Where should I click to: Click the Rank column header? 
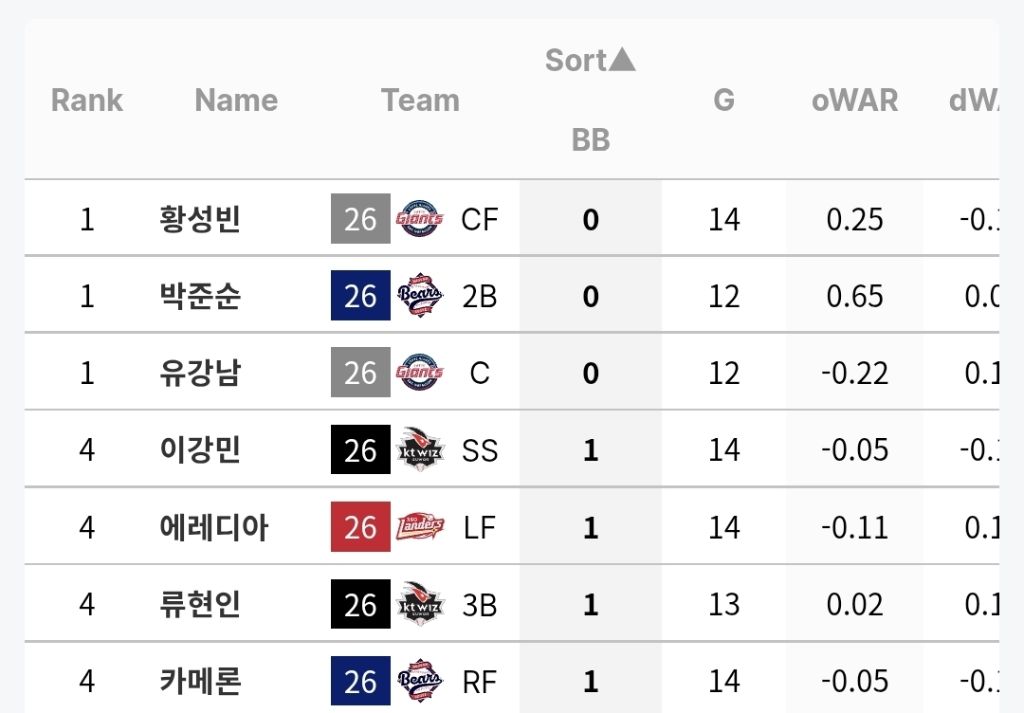(87, 100)
